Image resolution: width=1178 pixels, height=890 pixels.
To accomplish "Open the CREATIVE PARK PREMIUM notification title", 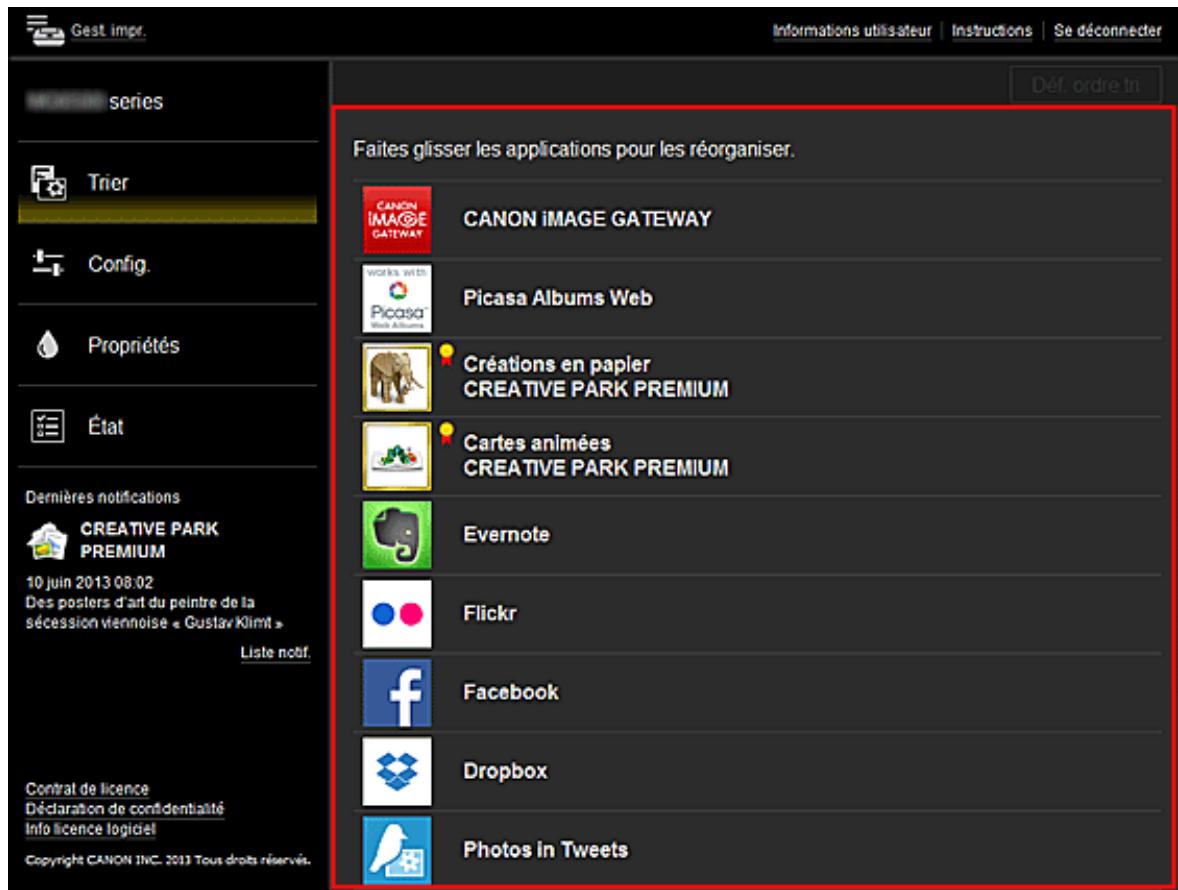I will 150,540.
